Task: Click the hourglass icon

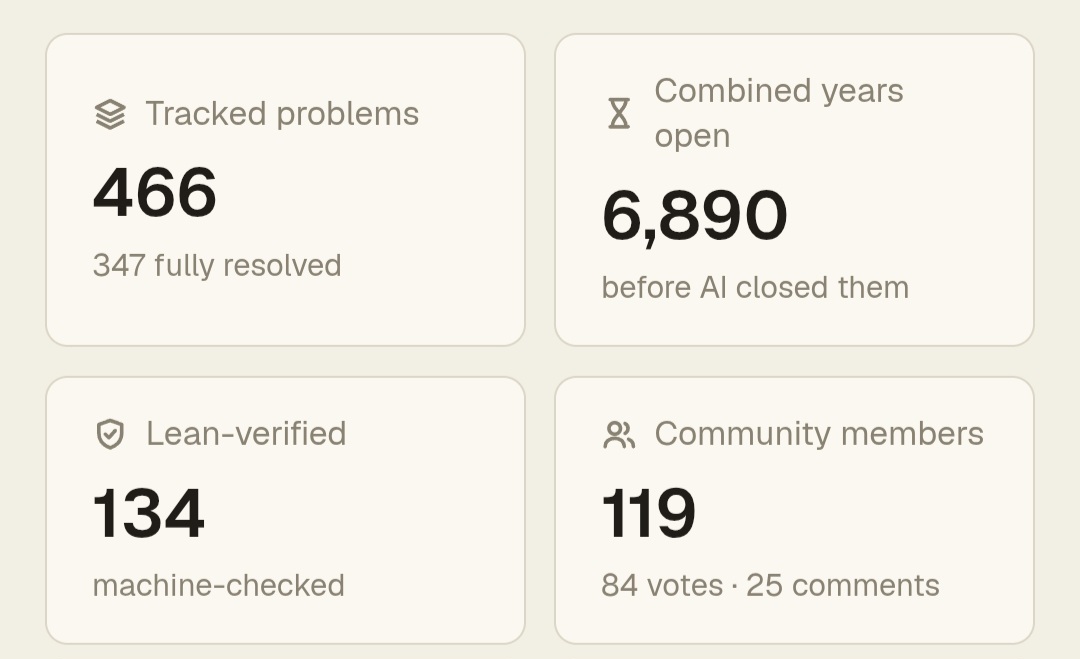Action: point(619,114)
